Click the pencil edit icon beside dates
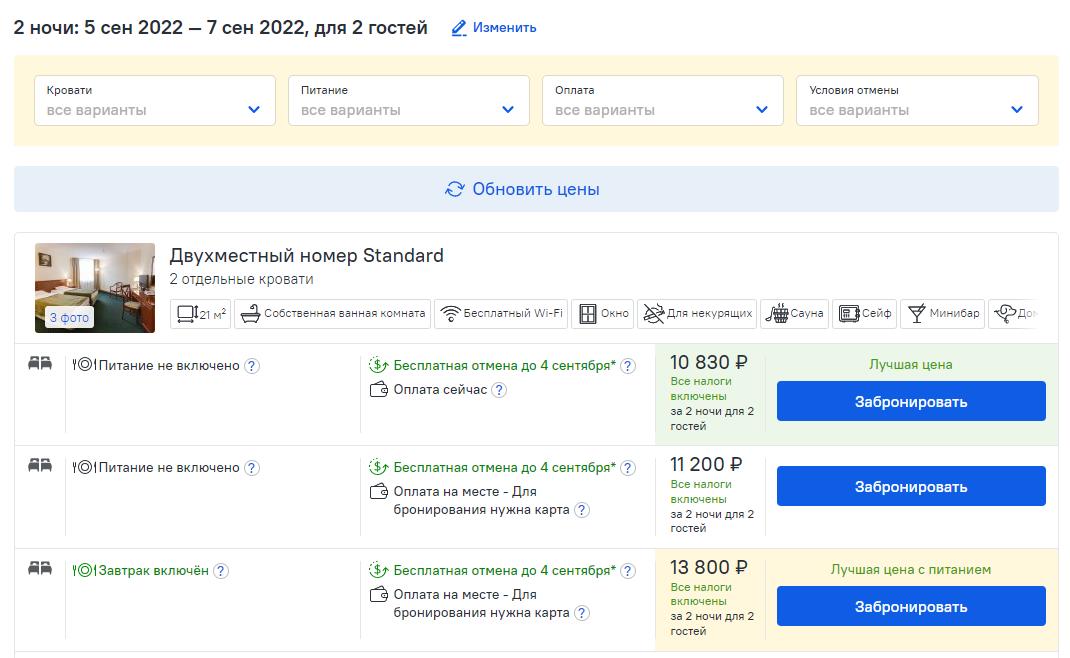Image resolution: width=1070 pixels, height=658 pixels. [x=460, y=28]
